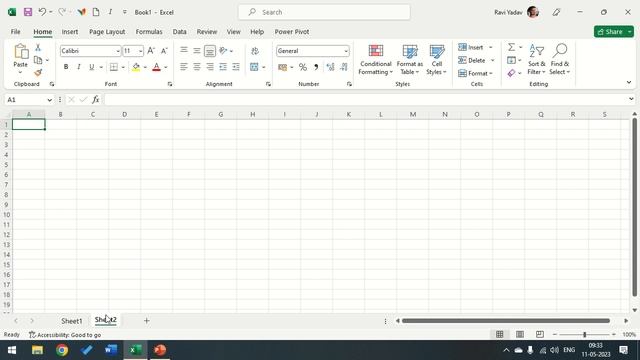Screen dimensions: 640x360
Task: Click in the Search box
Action: [324, 12]
